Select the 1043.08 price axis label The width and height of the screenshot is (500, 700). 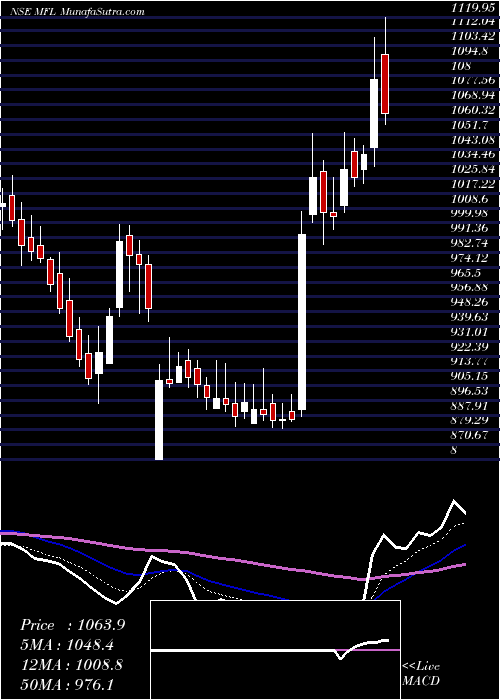click(473, 139)
